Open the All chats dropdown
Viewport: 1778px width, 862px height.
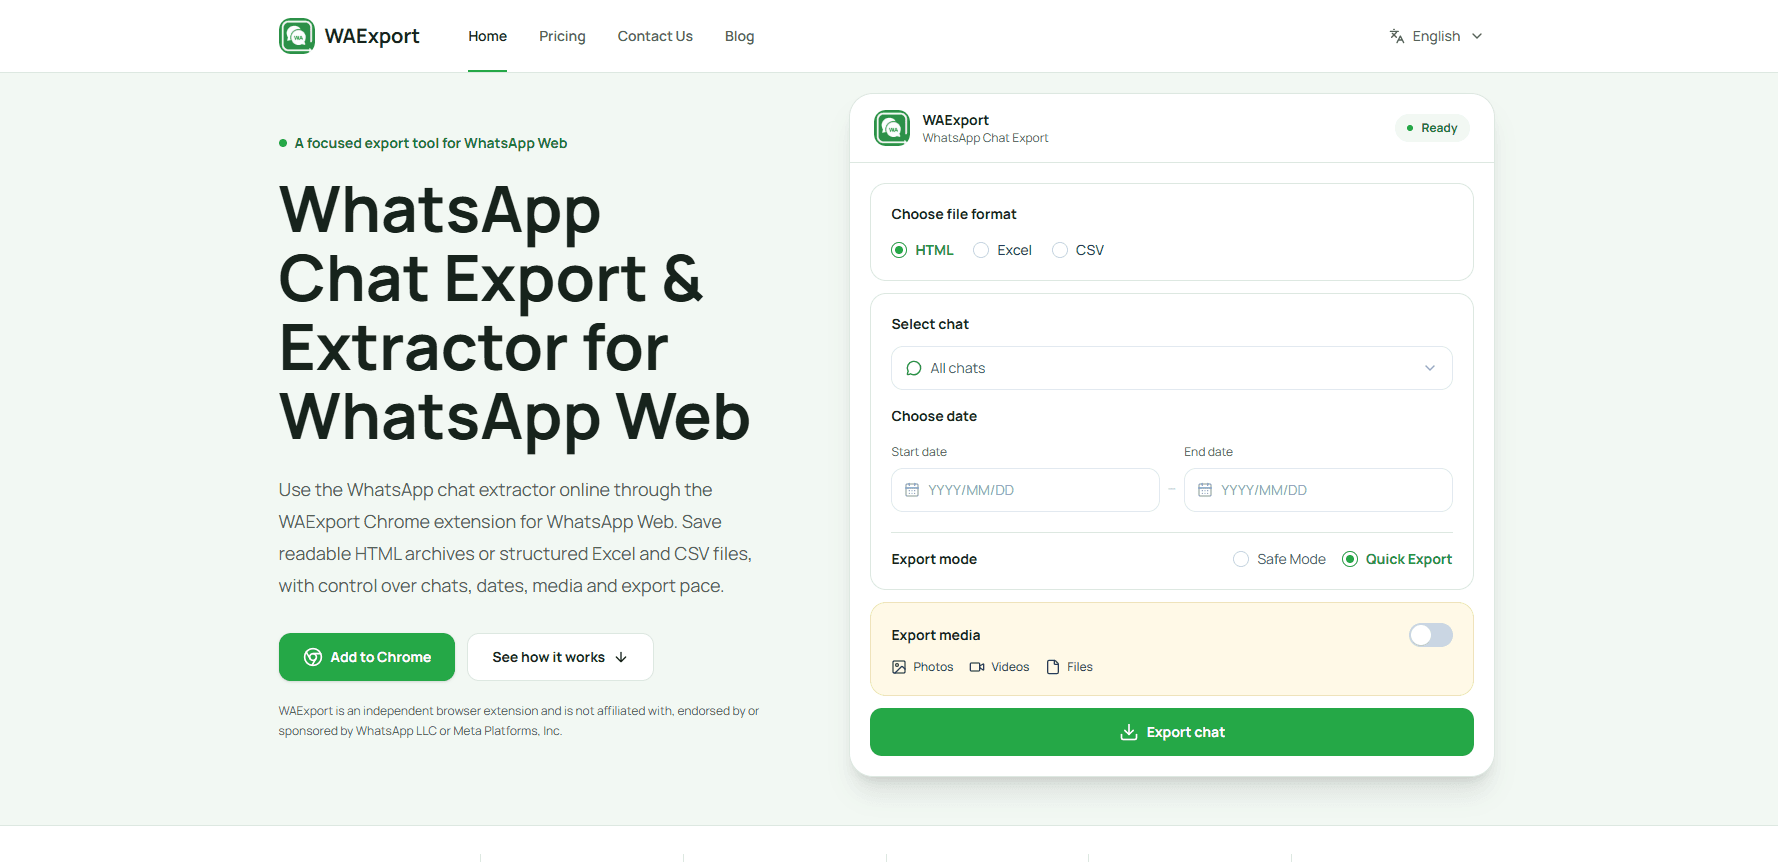1172,368
